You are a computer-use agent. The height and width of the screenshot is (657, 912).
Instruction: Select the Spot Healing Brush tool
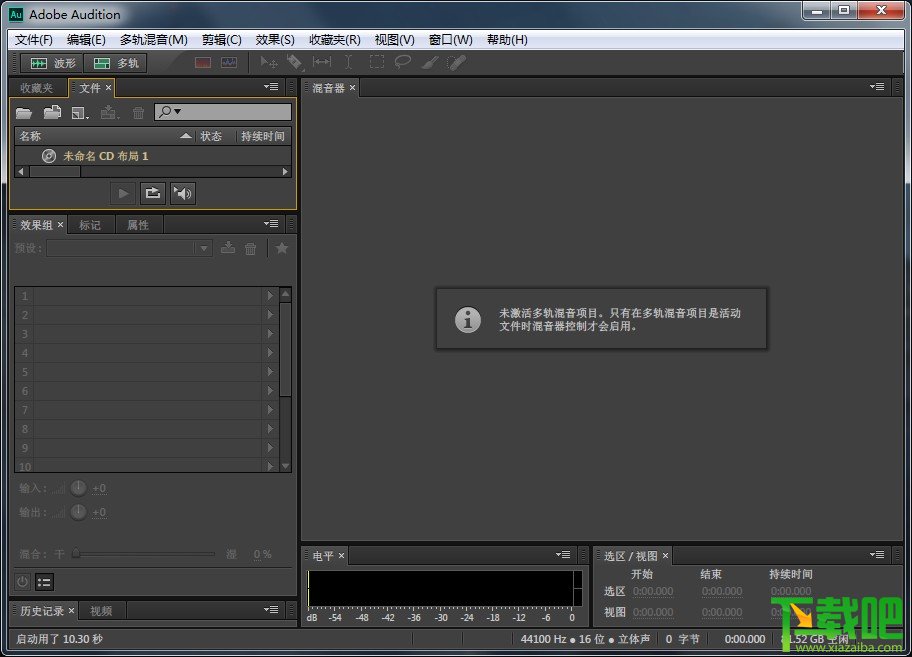pos(456,62)
